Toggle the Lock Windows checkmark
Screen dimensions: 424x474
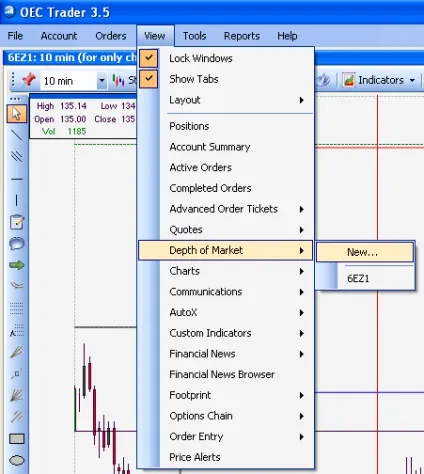pos(149,58)
